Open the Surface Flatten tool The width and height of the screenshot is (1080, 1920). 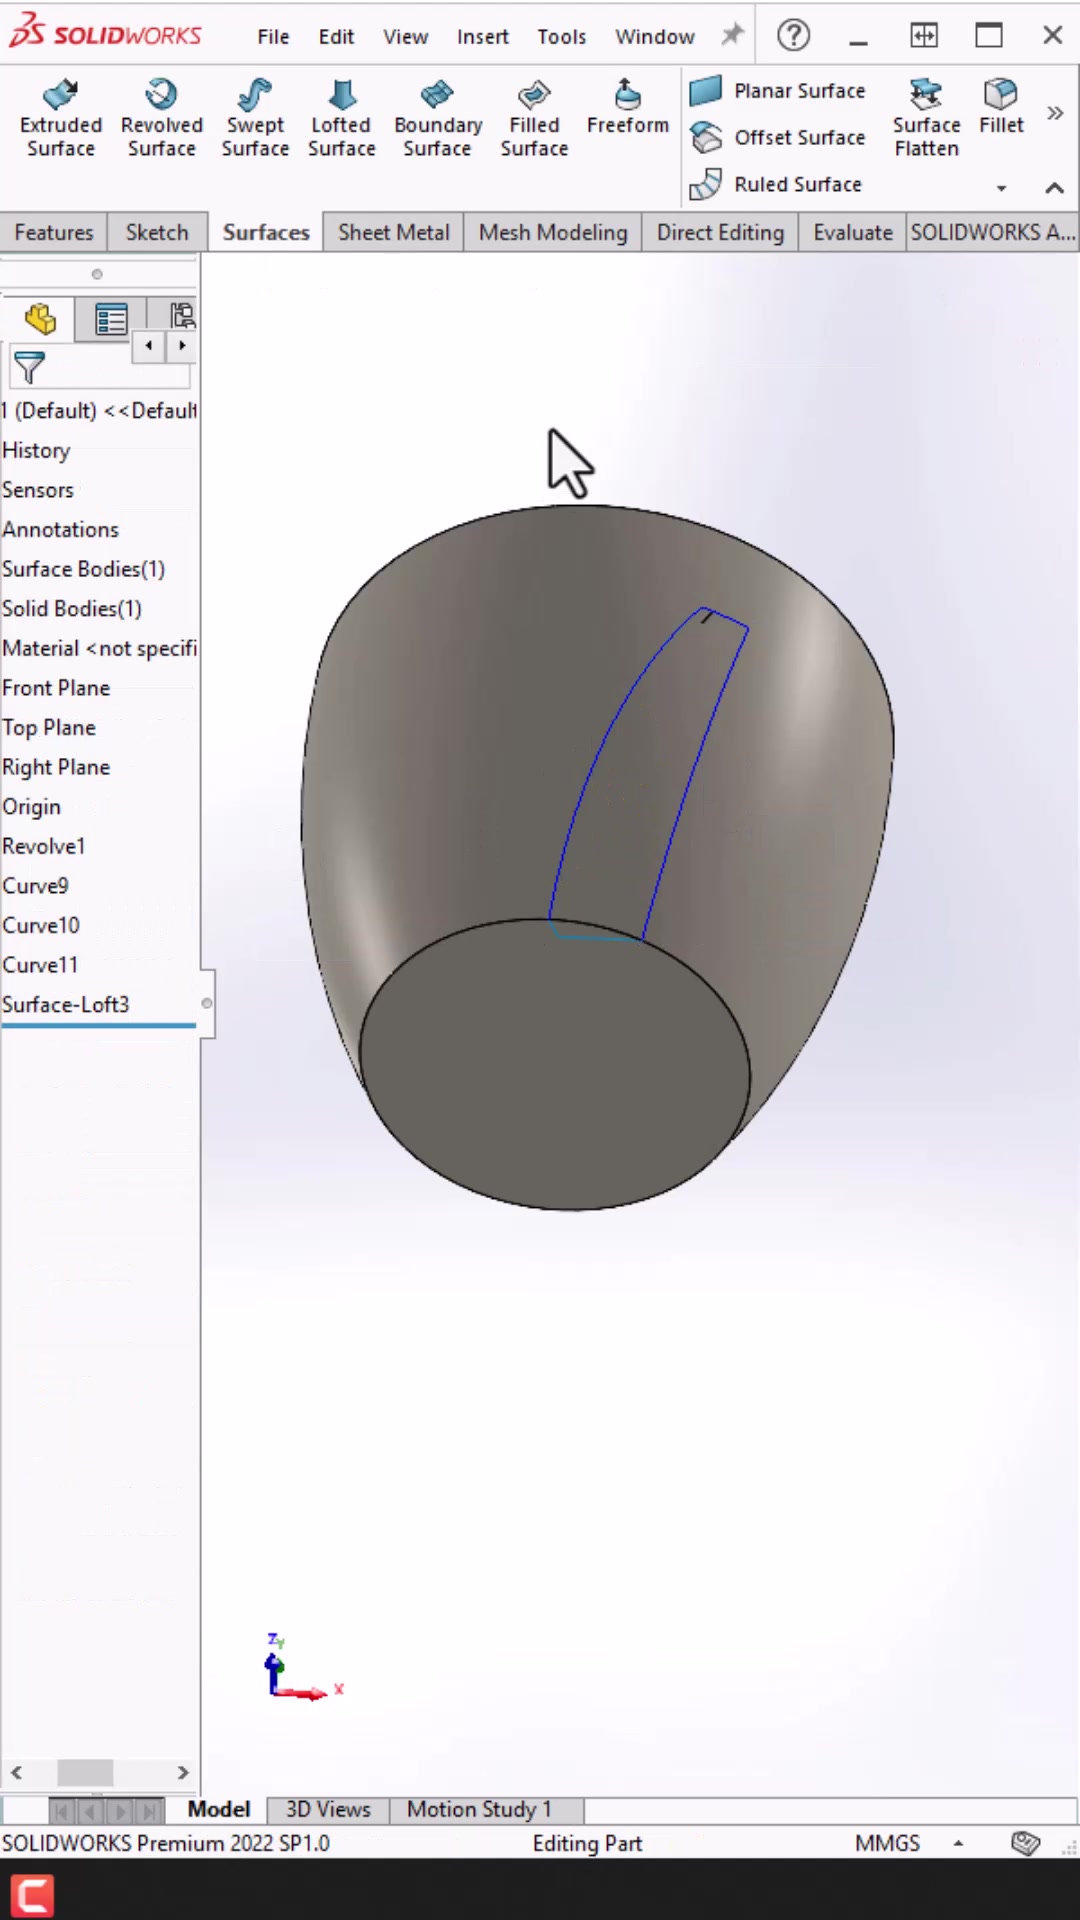click(927, 119)
